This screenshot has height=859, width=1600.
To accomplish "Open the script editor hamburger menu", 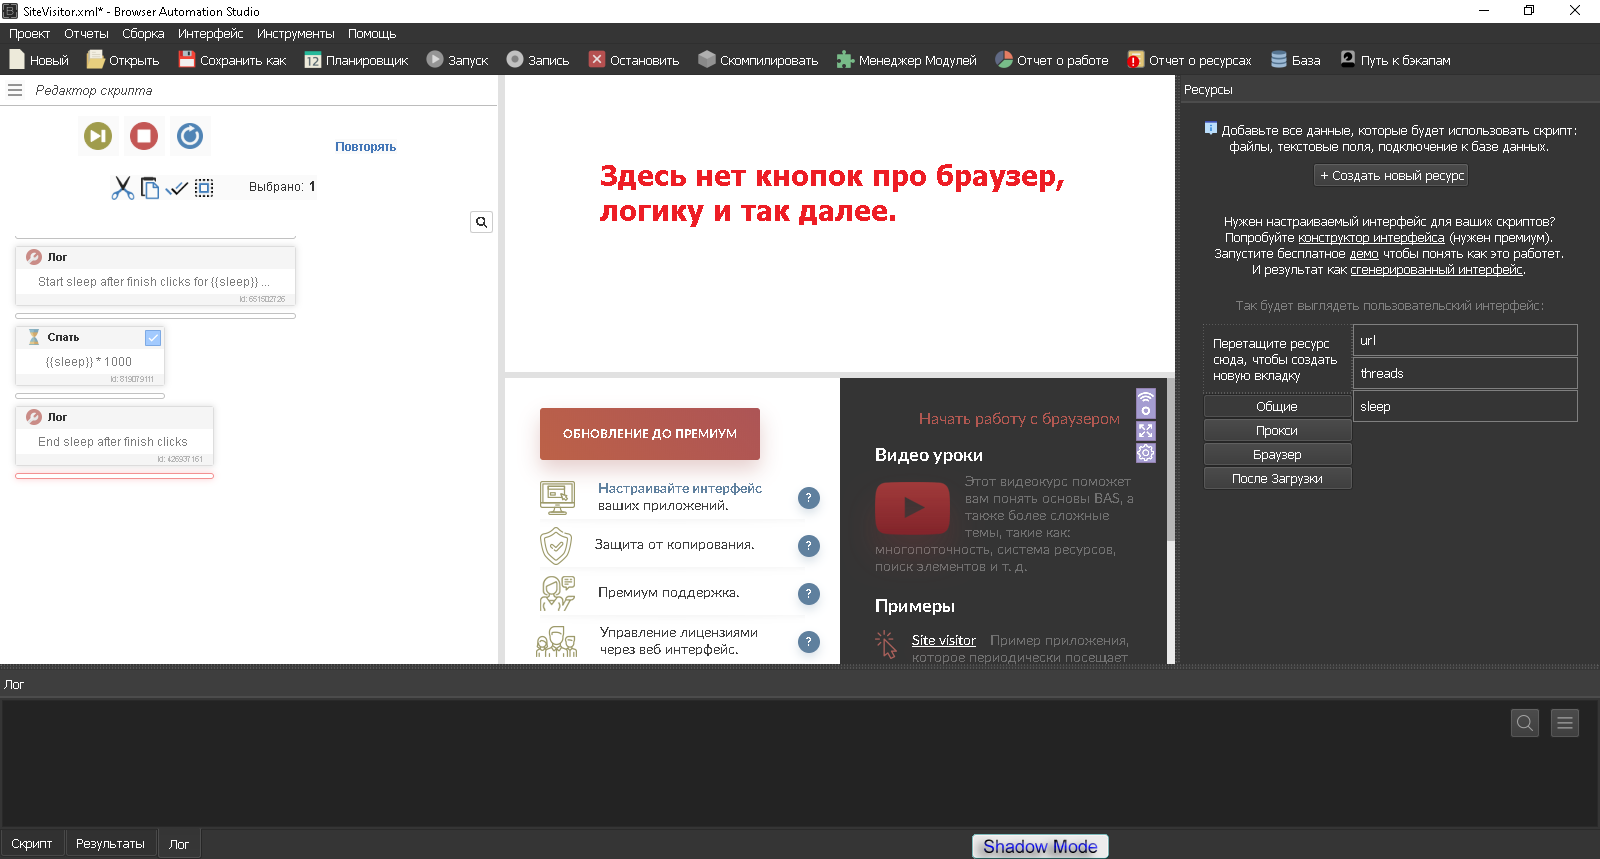I will [x=15, y=90].
